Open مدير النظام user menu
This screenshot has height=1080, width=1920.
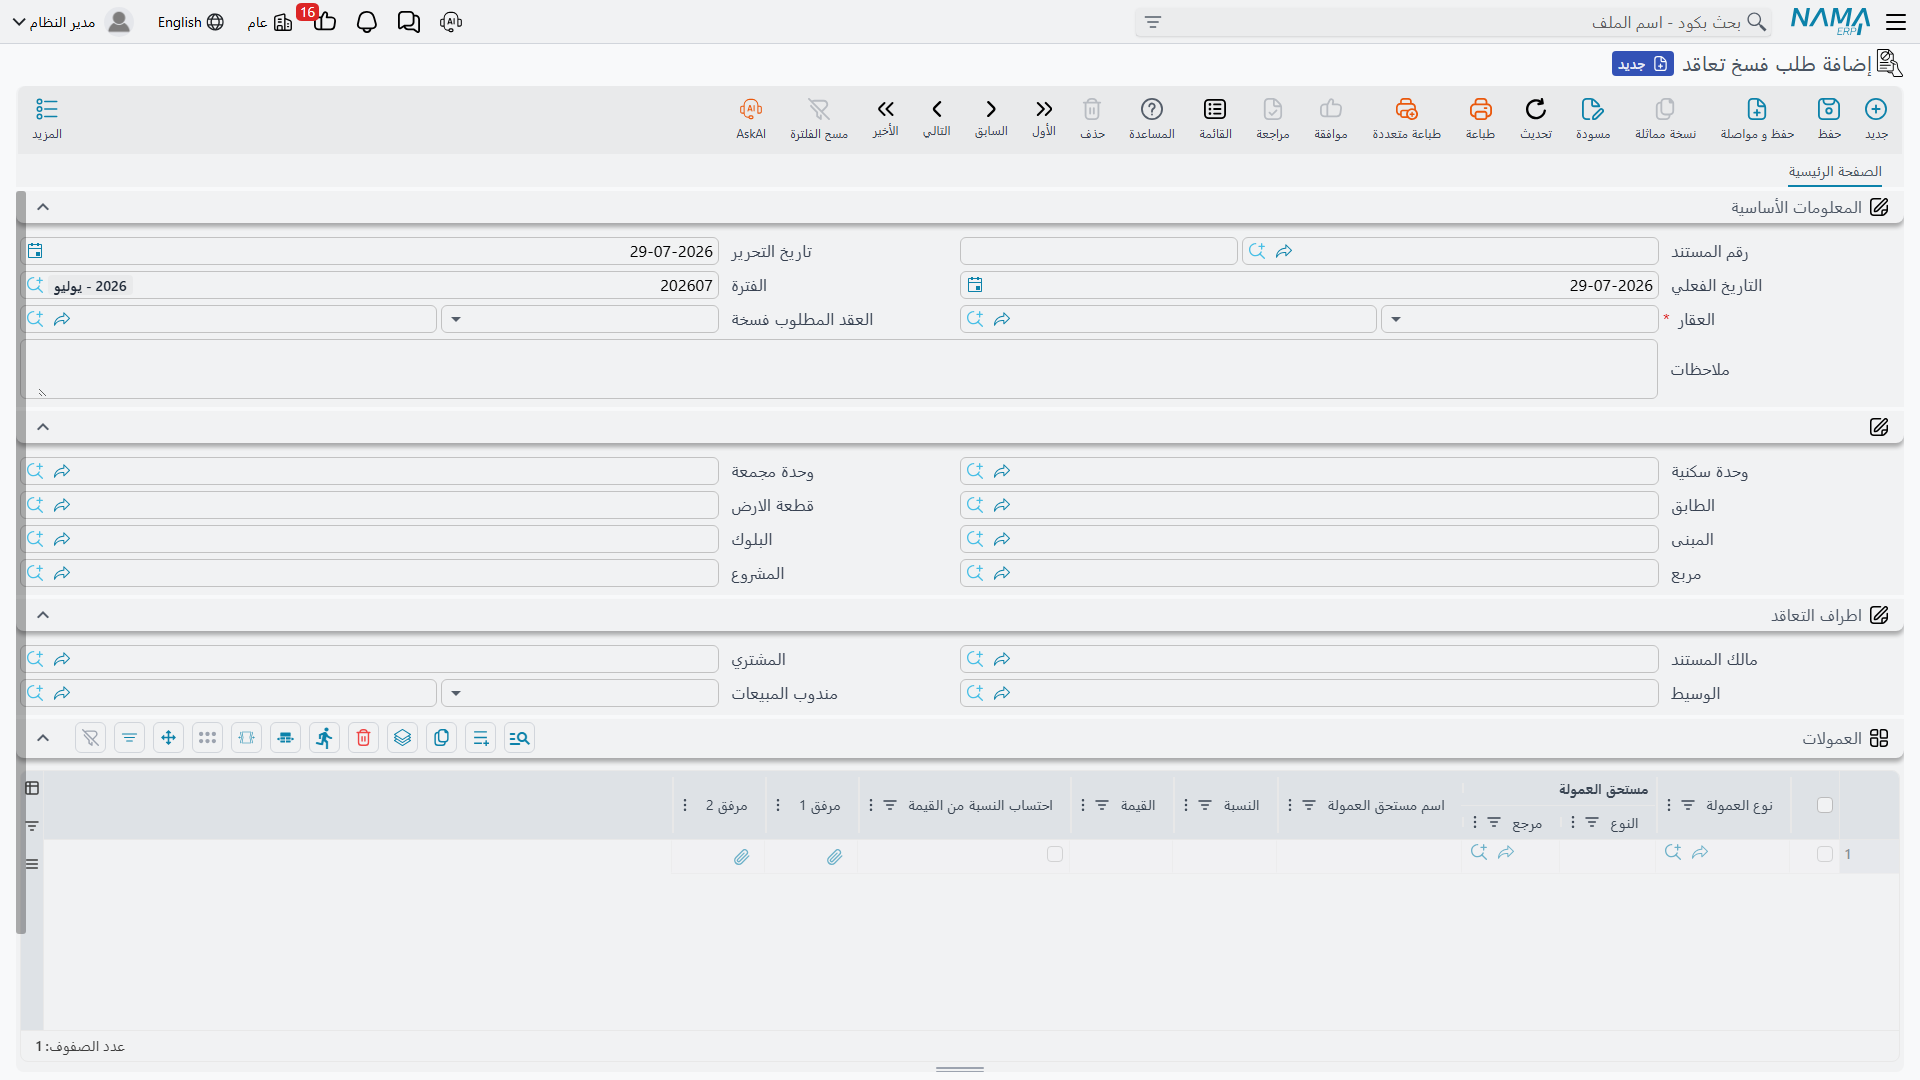(72, 22)
